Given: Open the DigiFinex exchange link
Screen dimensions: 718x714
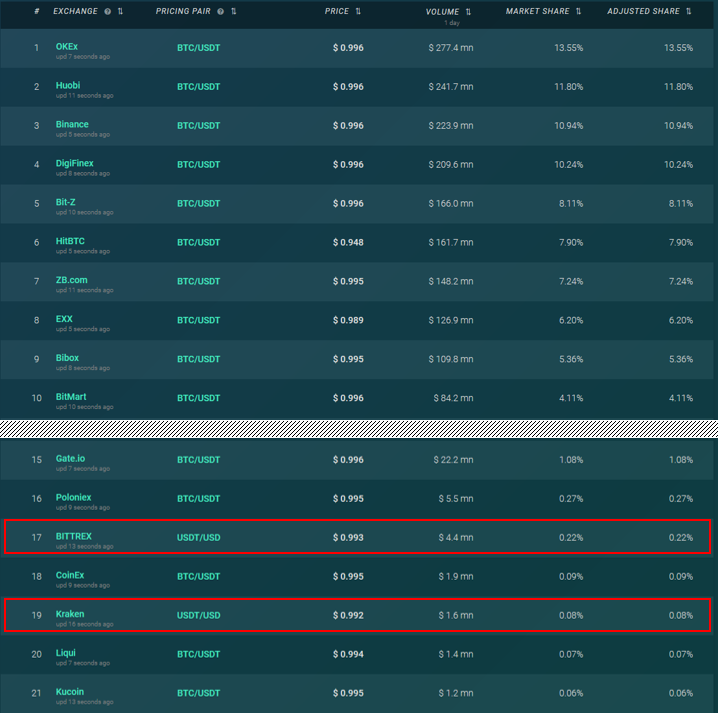Looking at the screenshot, I should click(x=75, y=164).
